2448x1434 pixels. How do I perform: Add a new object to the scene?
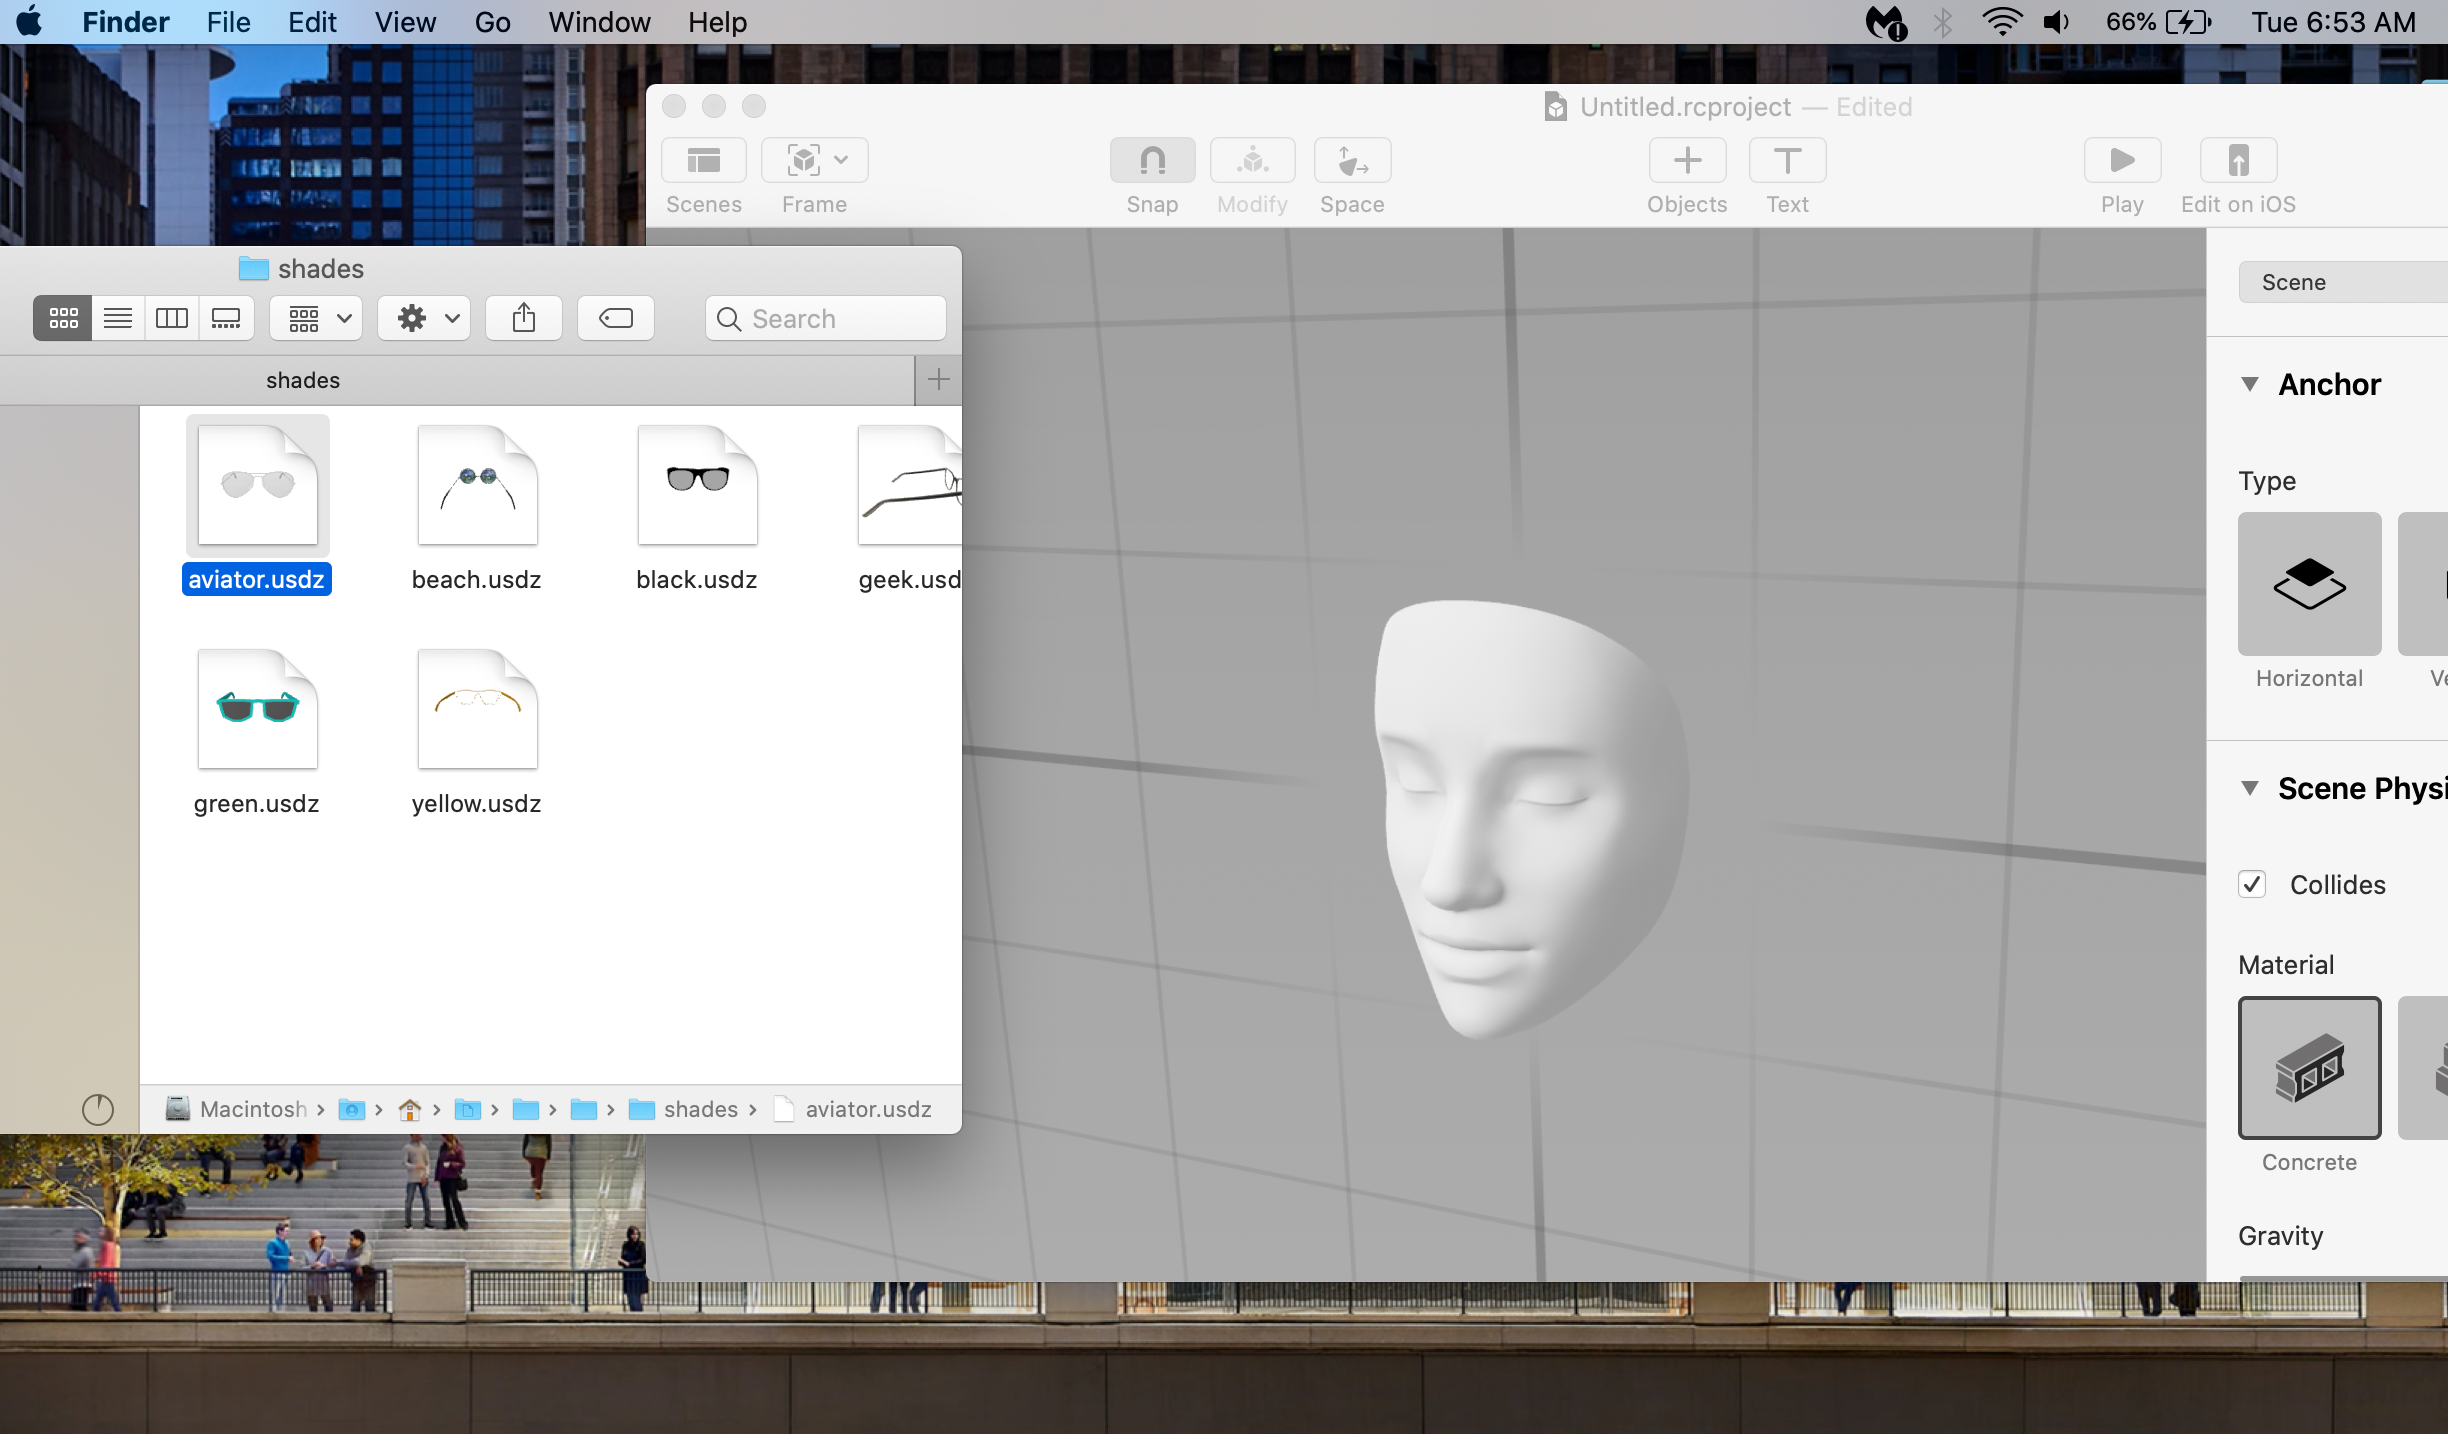coord(1686,160)
